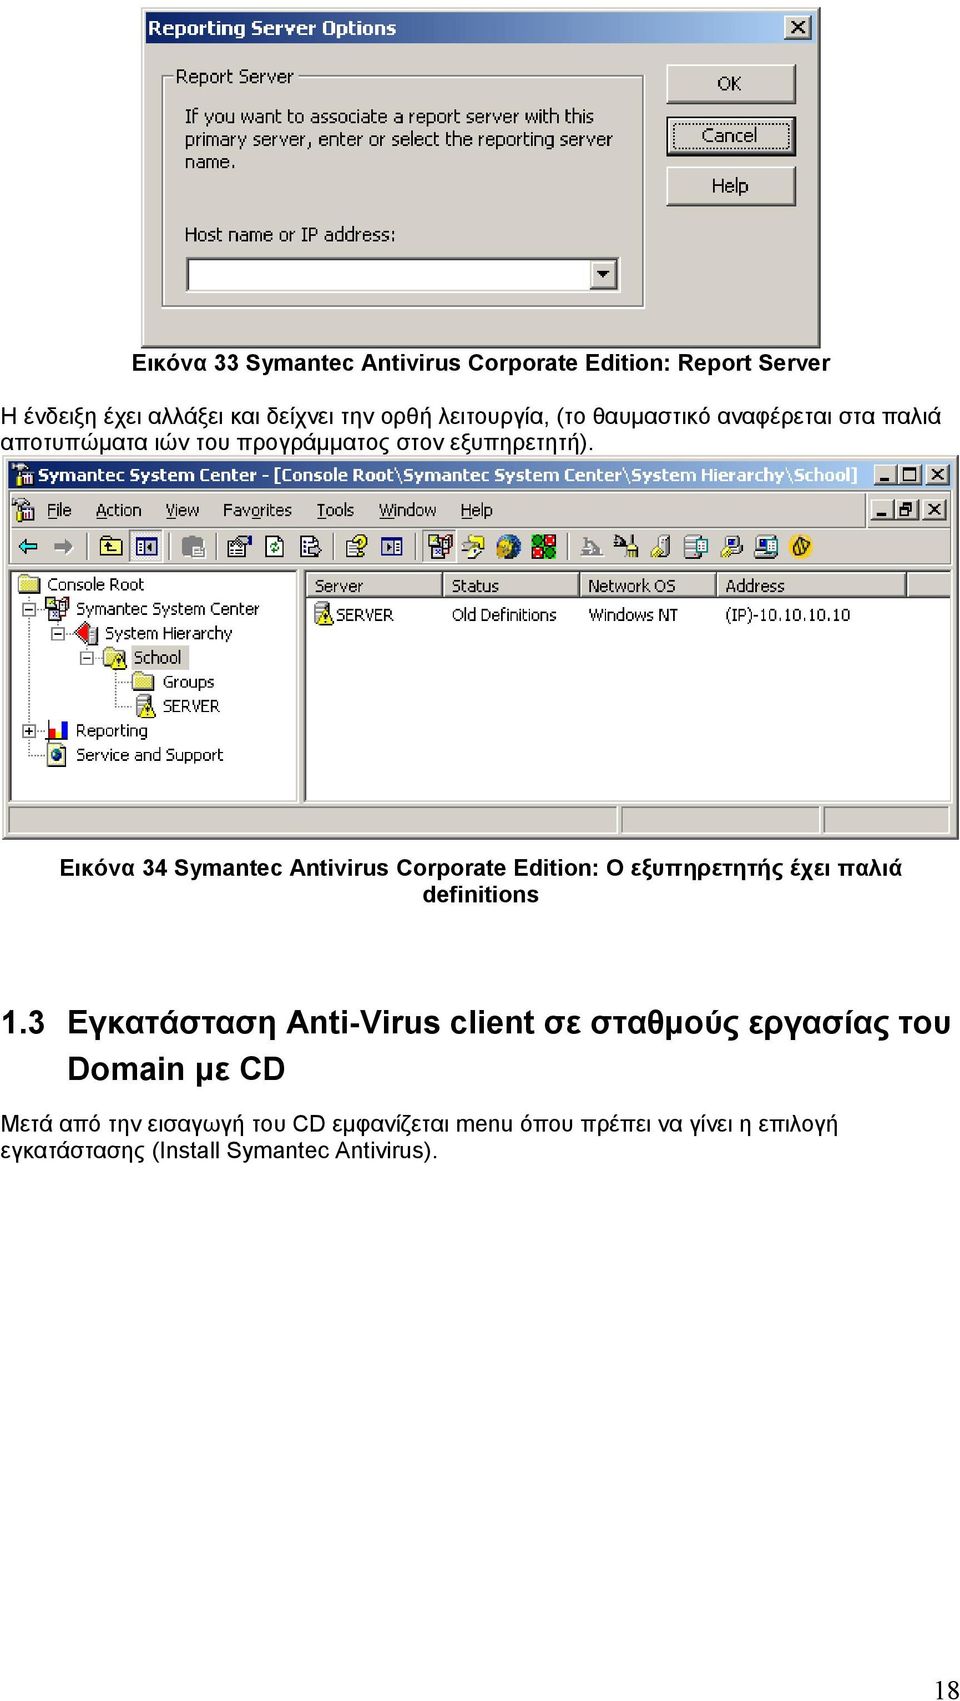This screenshot has width=960, height=1701.
Task: Click the round yellow shield toolbar icon
Action: tap(801, 547)
